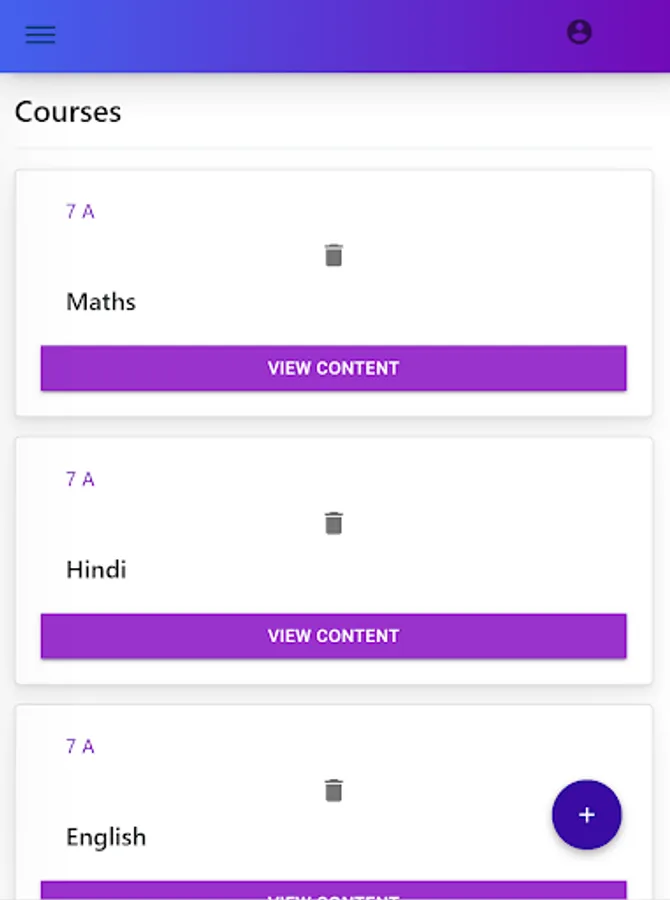View content for the Maths course

click(333, 368)
